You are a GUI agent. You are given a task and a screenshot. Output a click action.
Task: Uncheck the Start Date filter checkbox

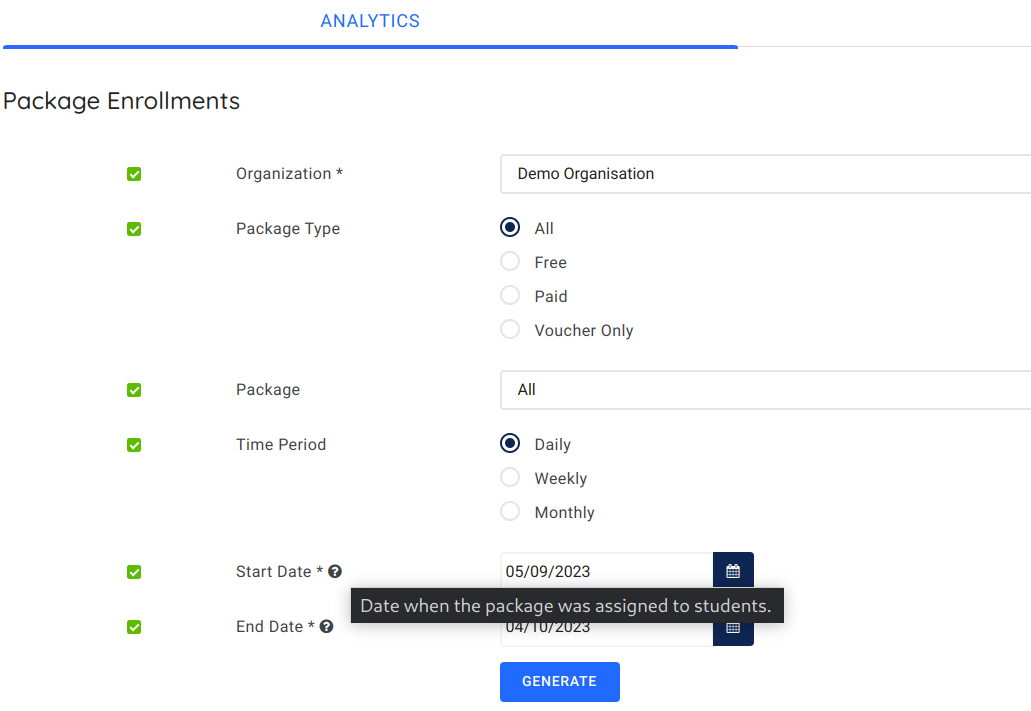(x=134, y=571)
